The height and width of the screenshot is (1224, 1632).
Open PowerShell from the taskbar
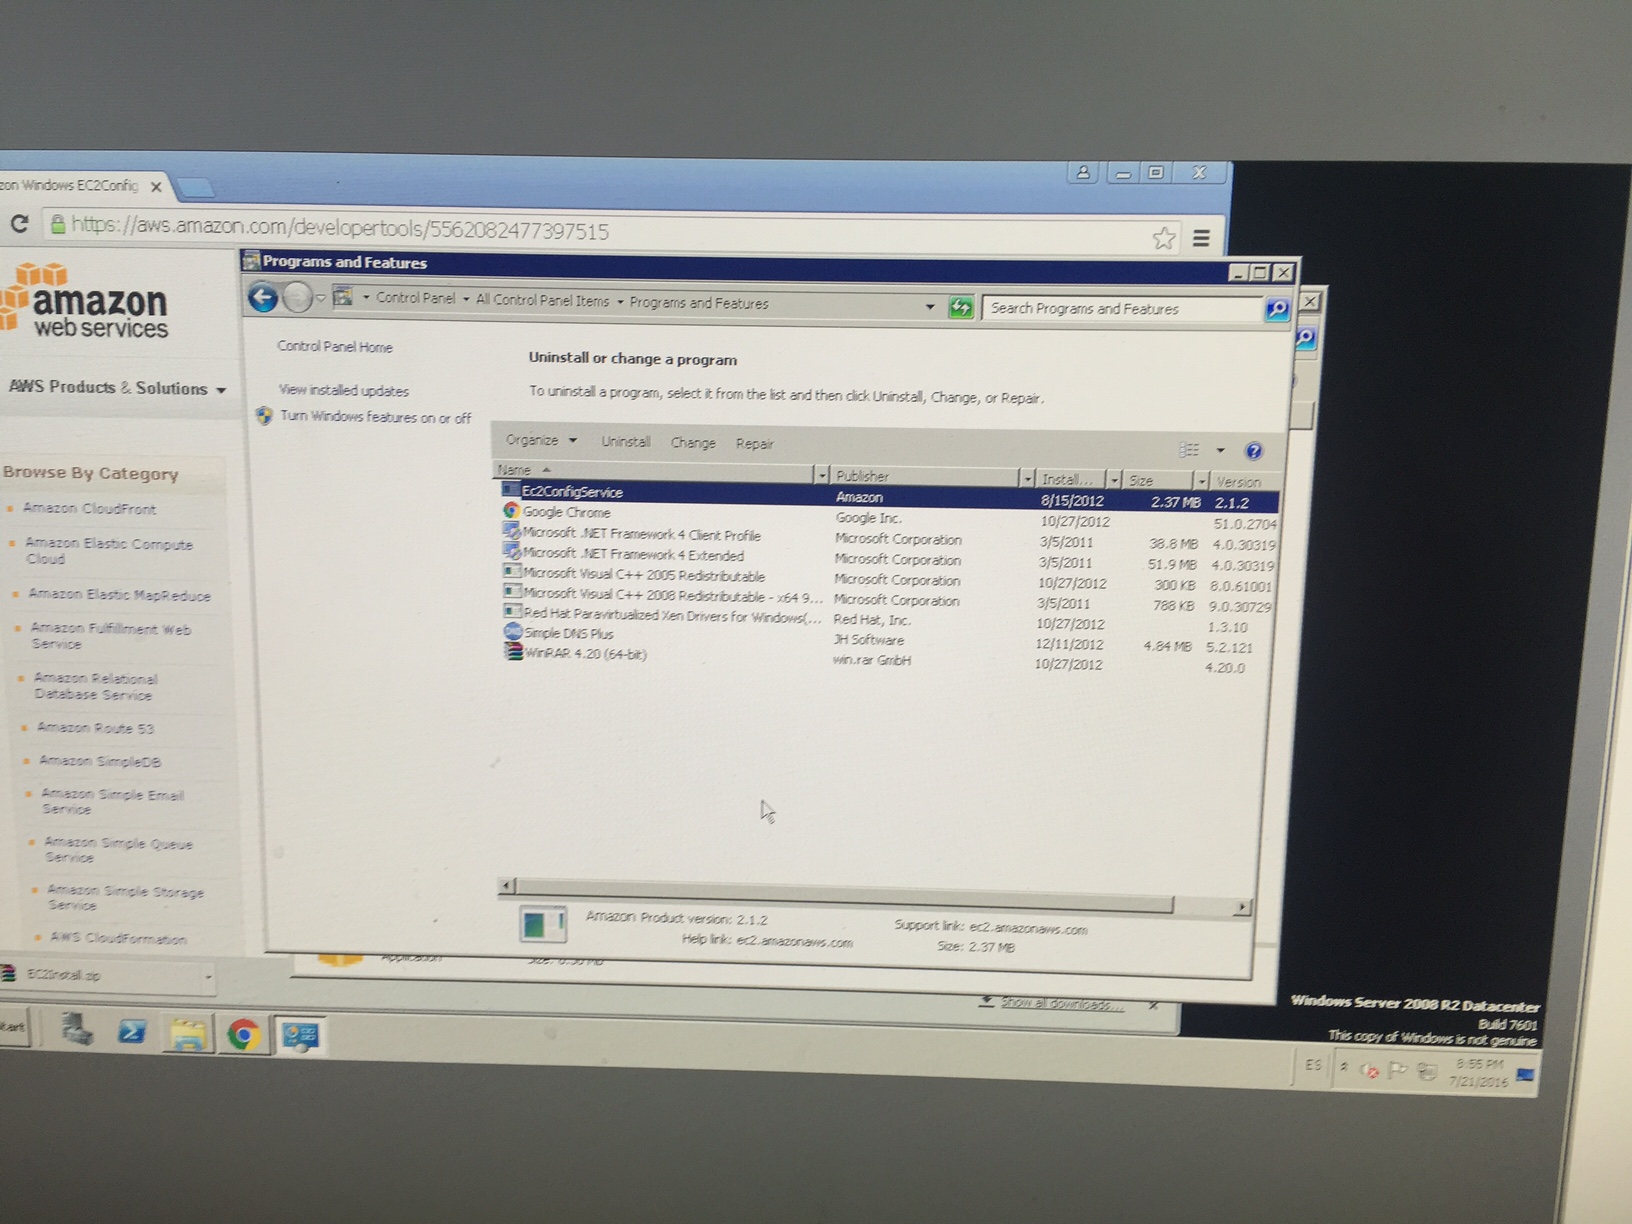(x=132, y=1031)
